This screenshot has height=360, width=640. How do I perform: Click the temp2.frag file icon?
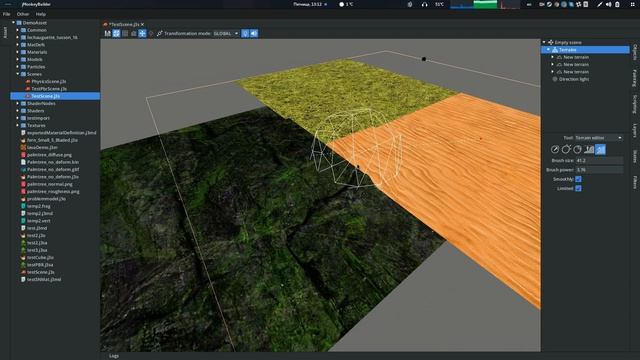point(23,207)
